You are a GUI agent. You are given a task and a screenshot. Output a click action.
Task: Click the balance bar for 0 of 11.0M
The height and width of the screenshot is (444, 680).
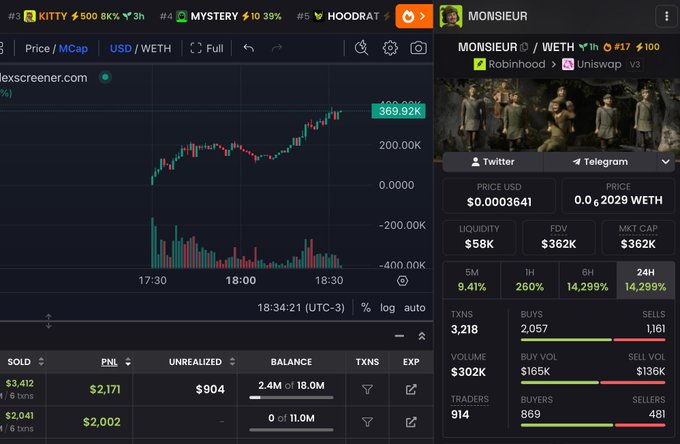(291, 430)
